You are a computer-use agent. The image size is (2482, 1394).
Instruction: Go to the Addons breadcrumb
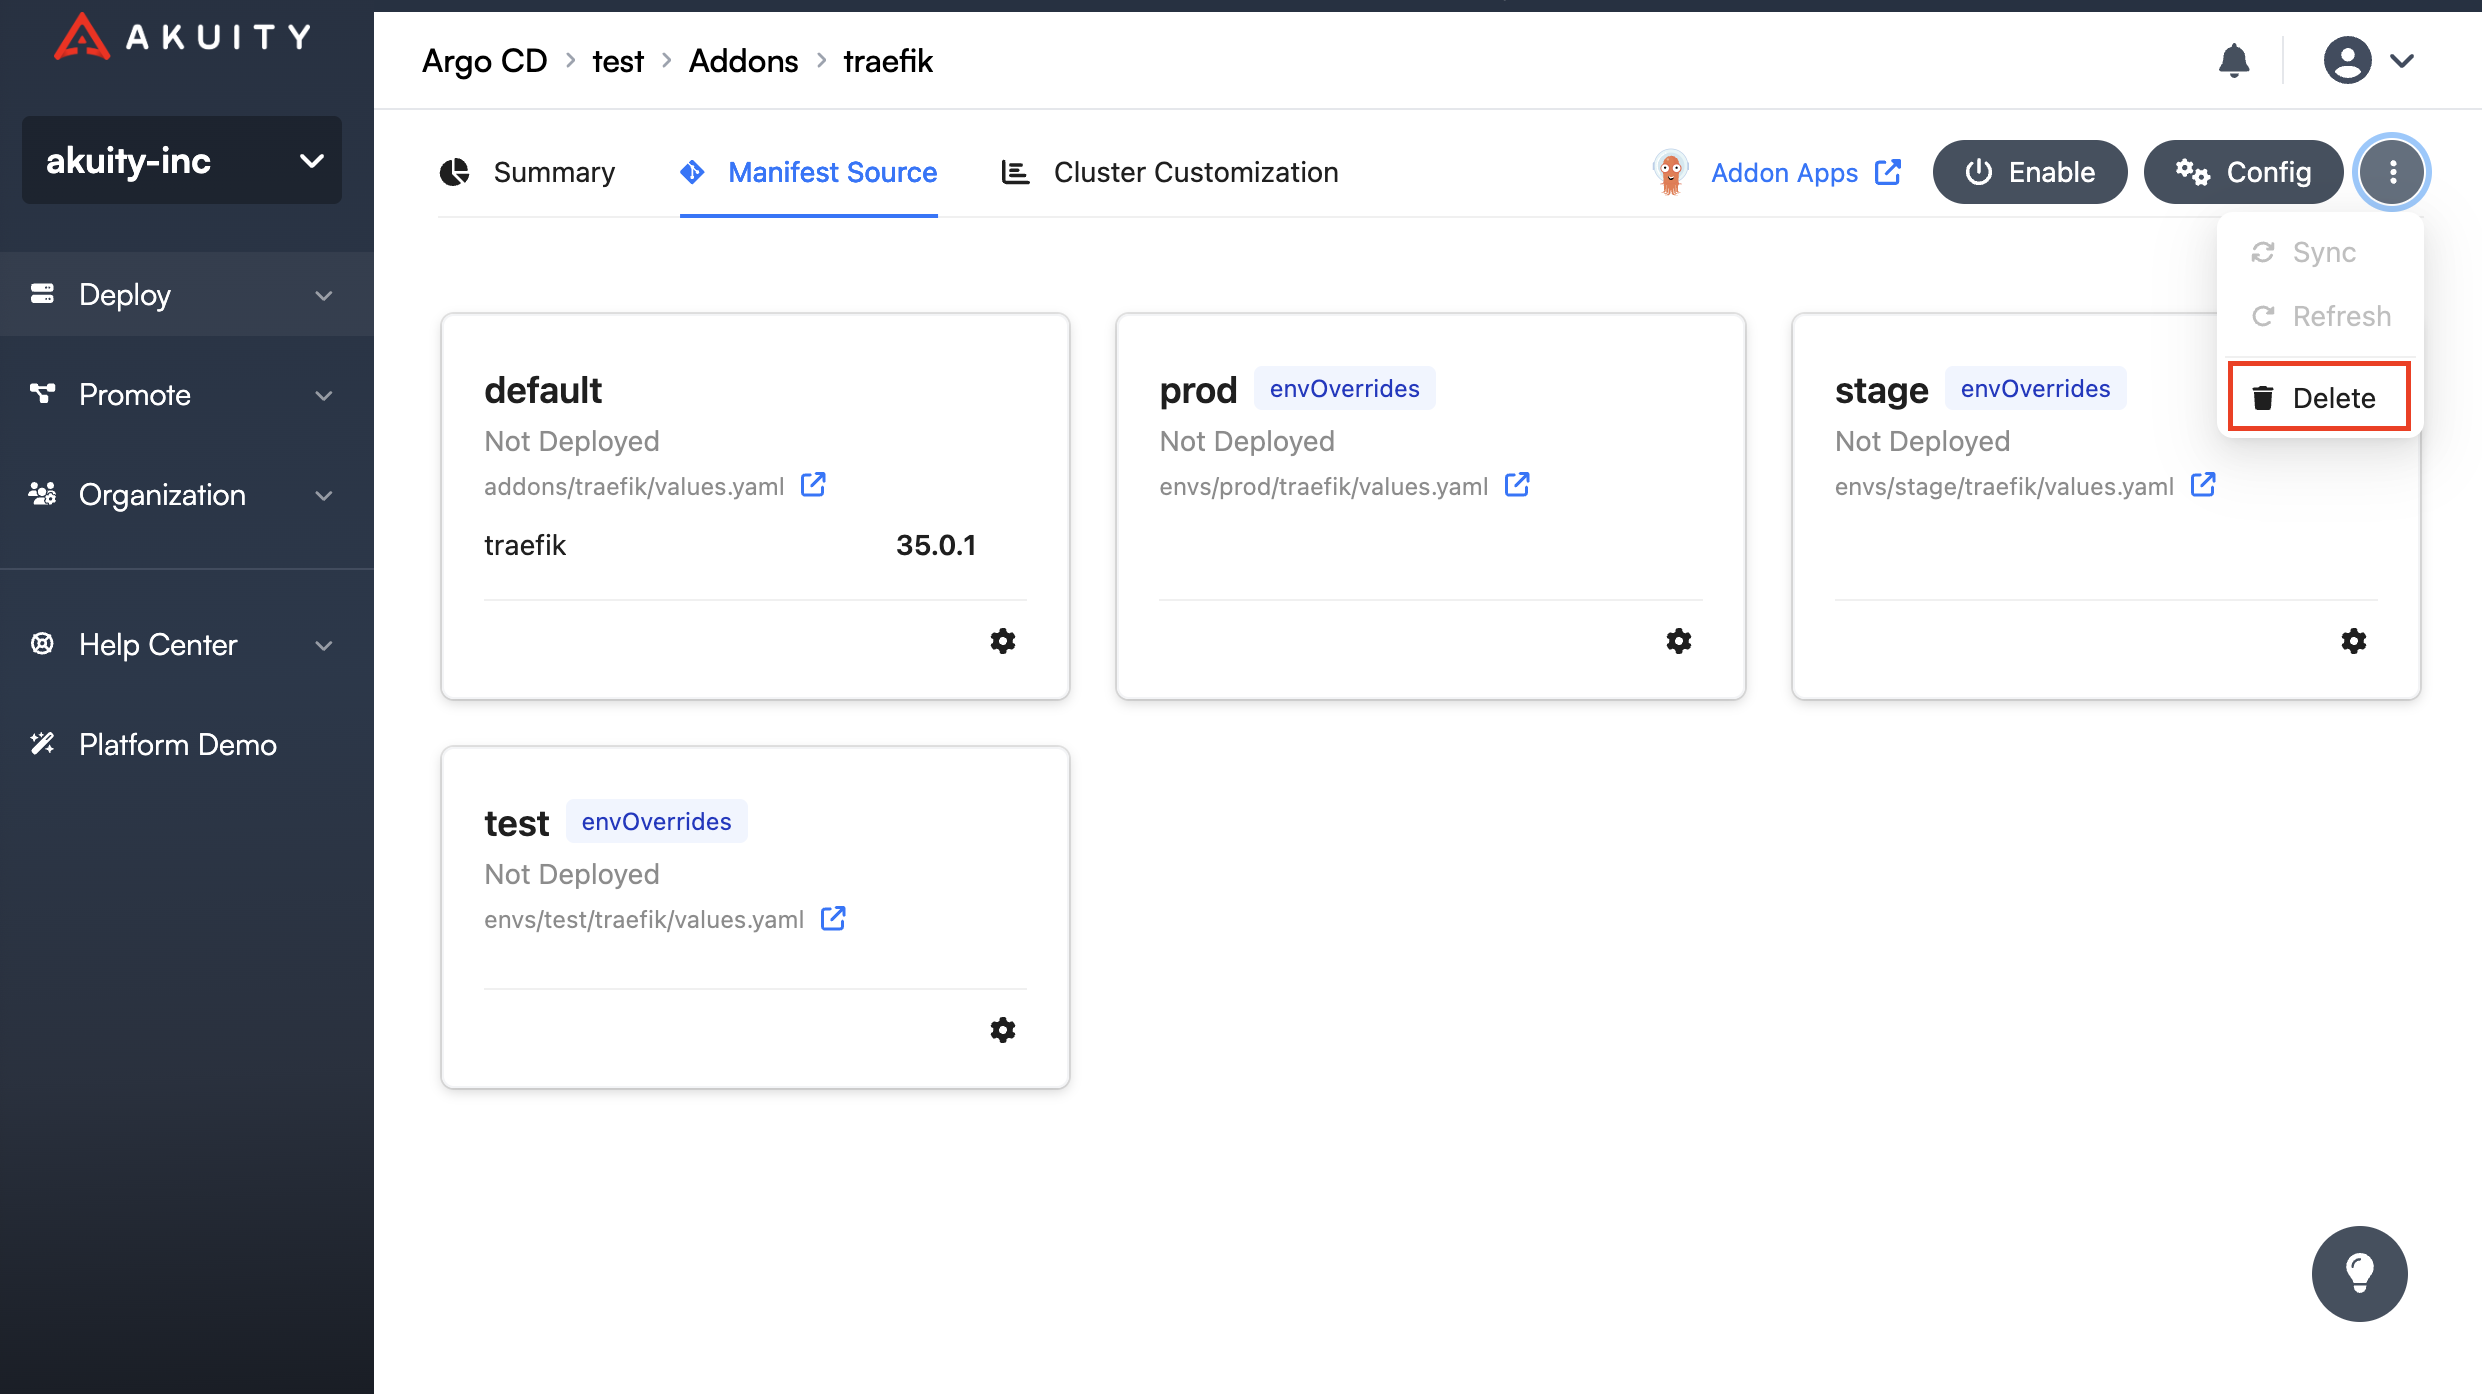pos(743,61)
